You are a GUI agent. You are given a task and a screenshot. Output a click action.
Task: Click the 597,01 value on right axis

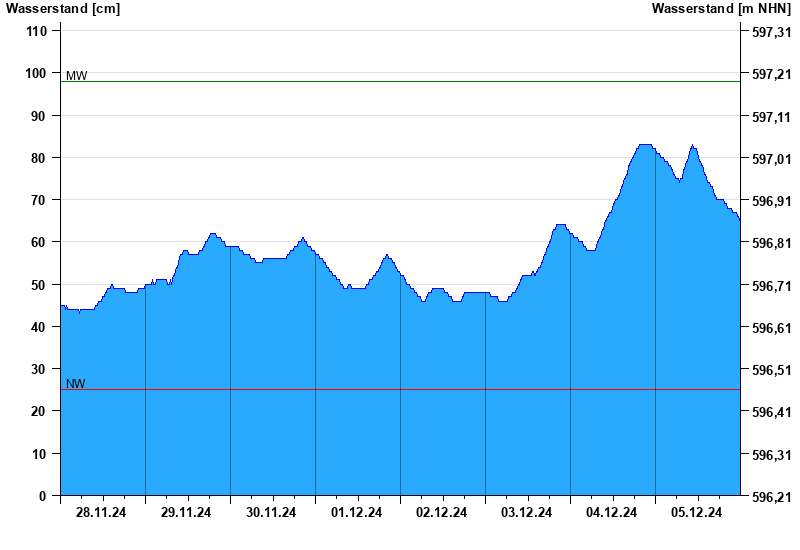[x=772, y=159]
